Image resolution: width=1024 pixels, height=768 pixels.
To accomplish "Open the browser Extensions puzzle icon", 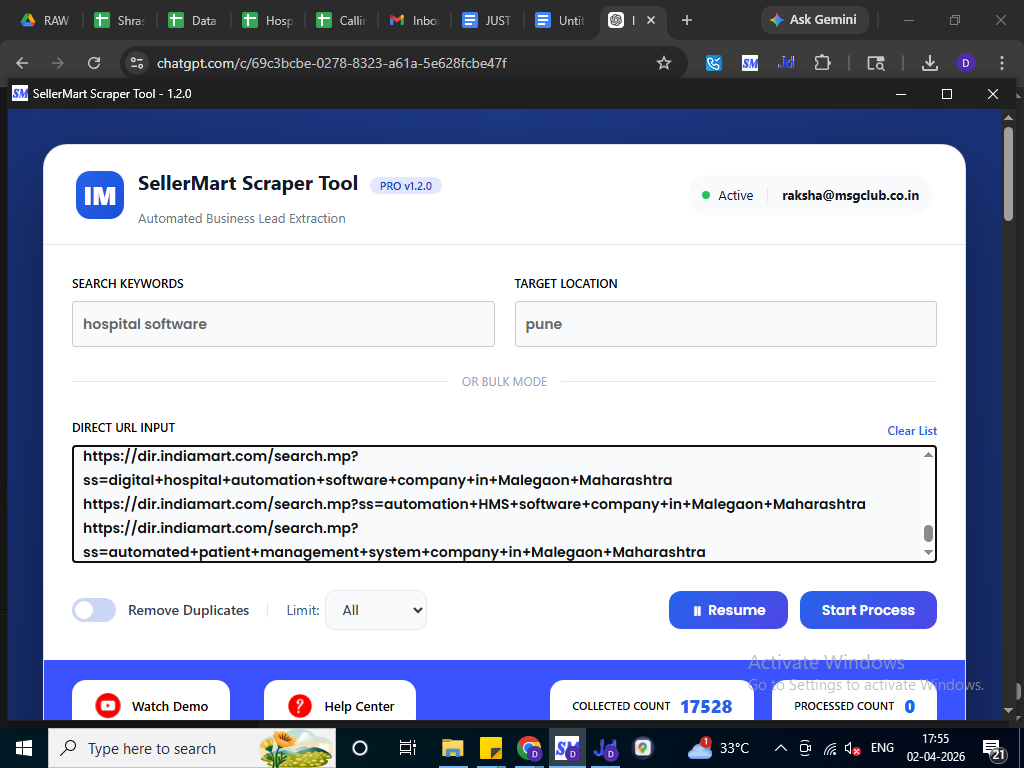I will tap(822, 63).
